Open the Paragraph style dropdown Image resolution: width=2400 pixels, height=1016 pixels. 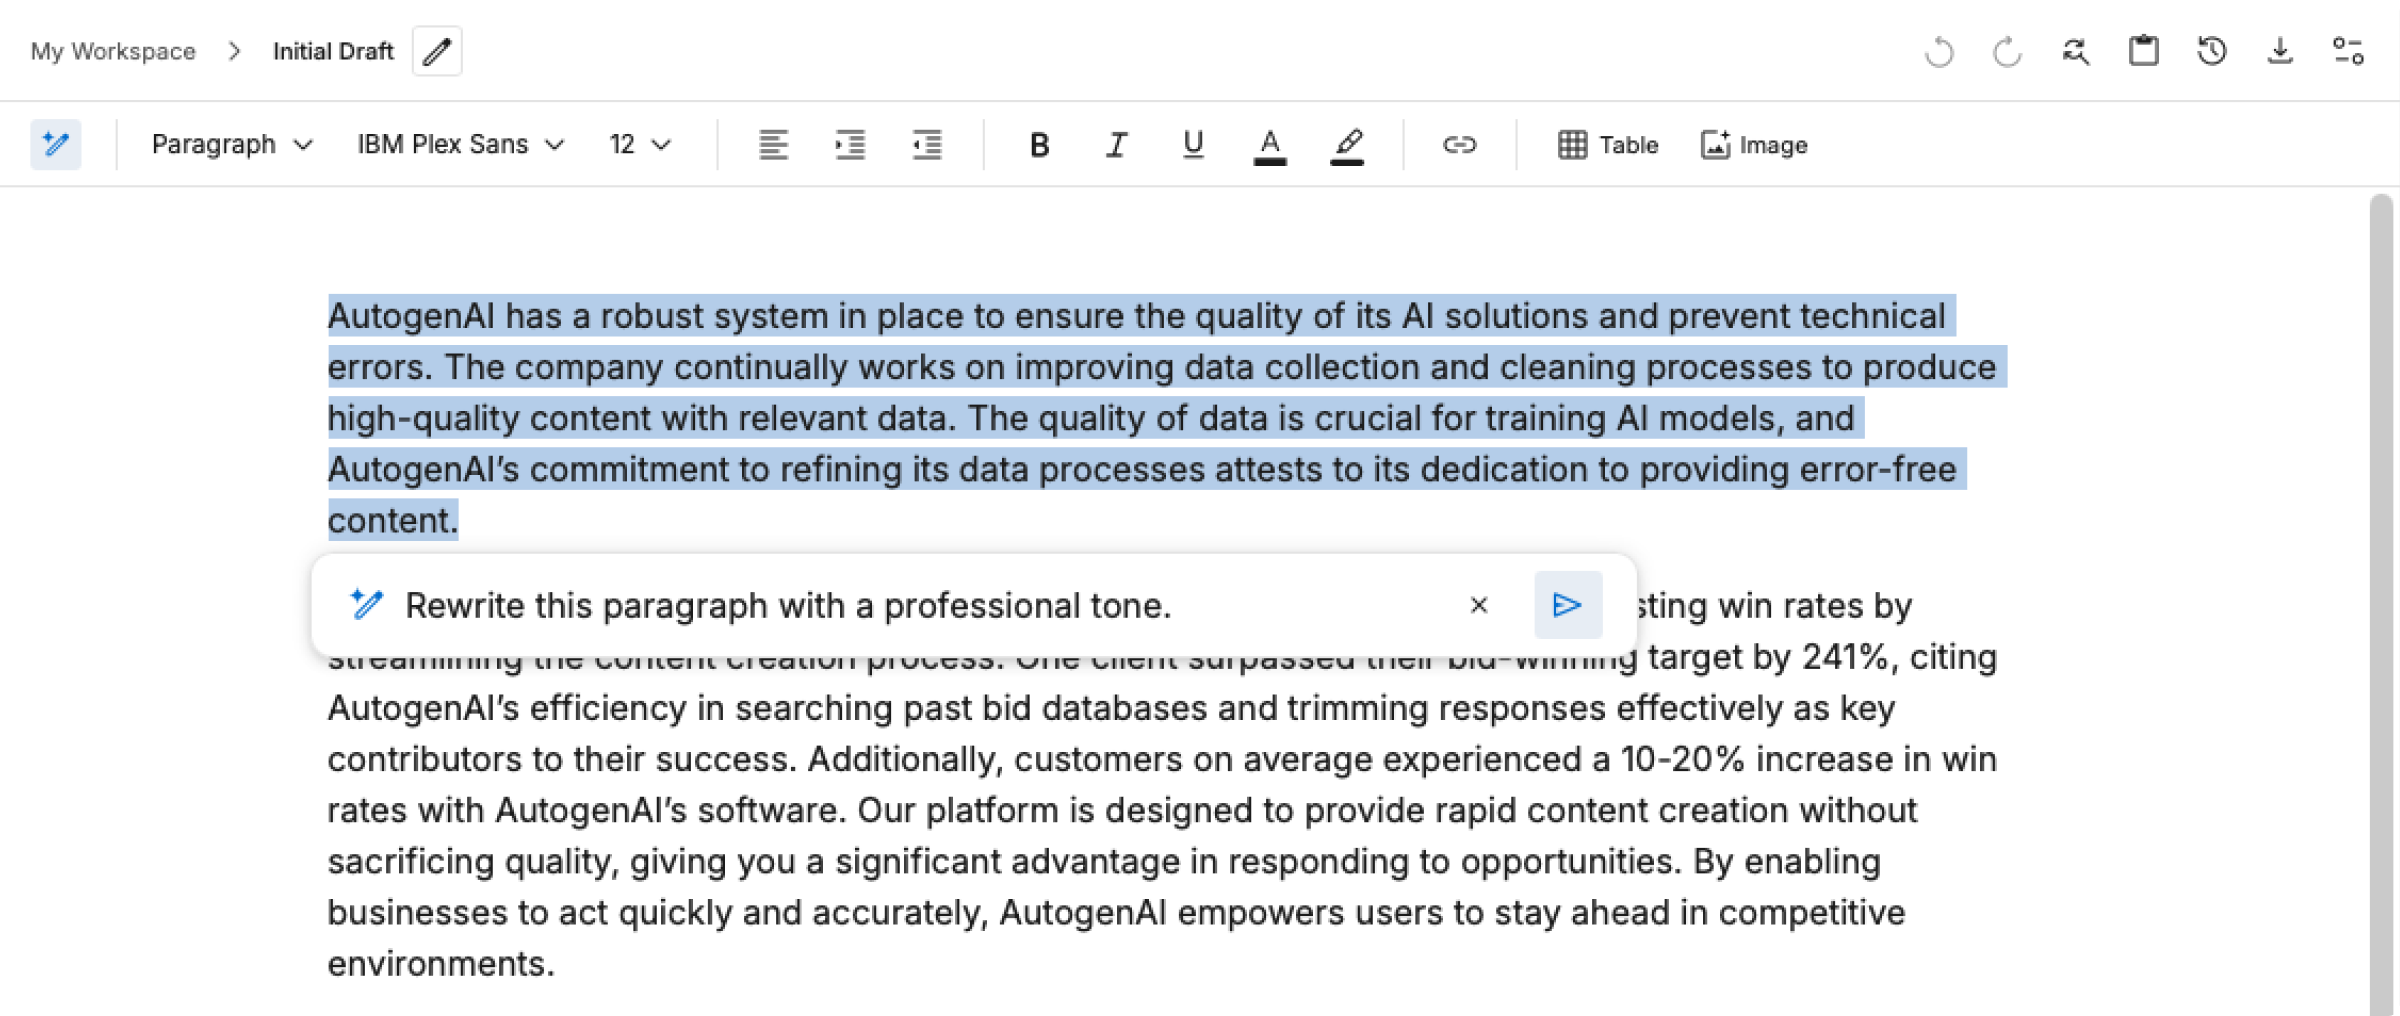pos(232,145)
